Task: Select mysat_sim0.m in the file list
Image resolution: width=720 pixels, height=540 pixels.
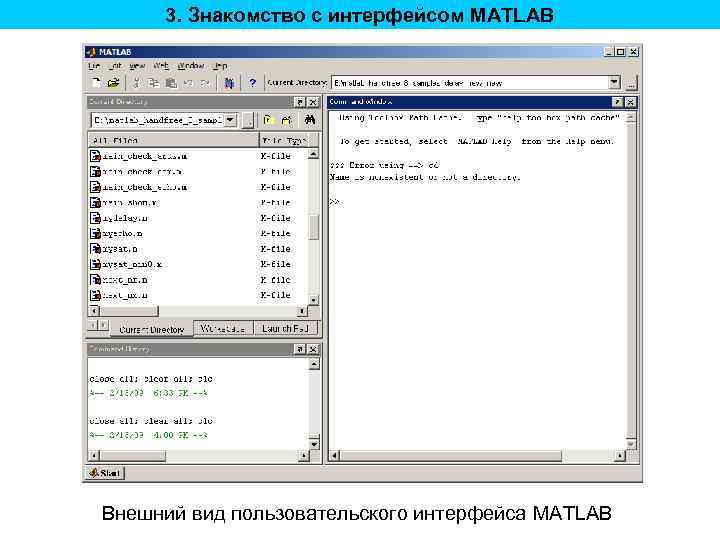Action: (132, 264)
